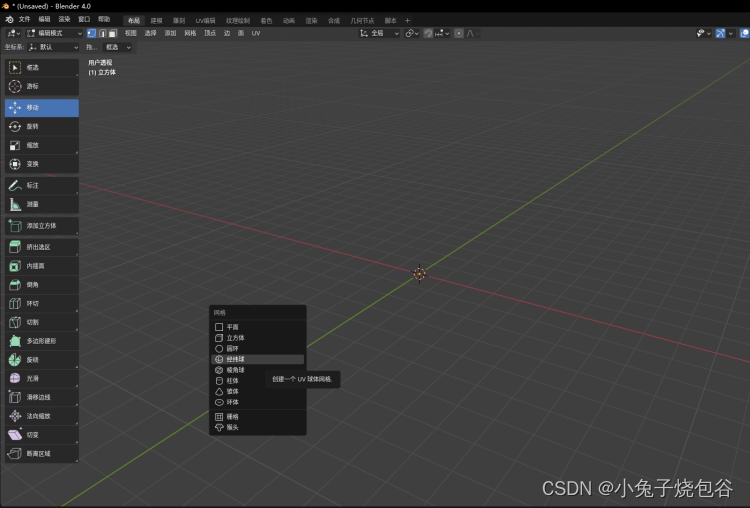Switch to the UV编辑 workspace tab
Image resolution: width=750 pixels, height=508 pixels.
205,21
